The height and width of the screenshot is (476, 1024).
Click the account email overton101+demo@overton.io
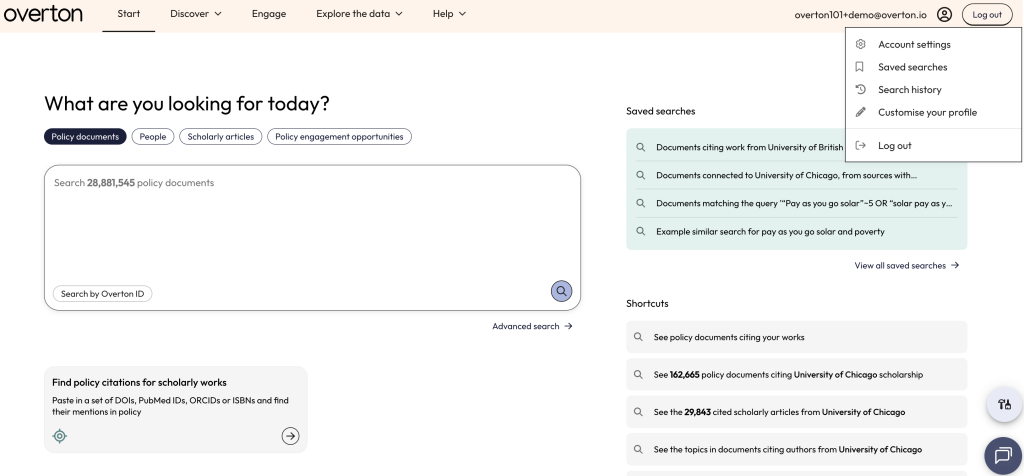click(x=862, y=14)
